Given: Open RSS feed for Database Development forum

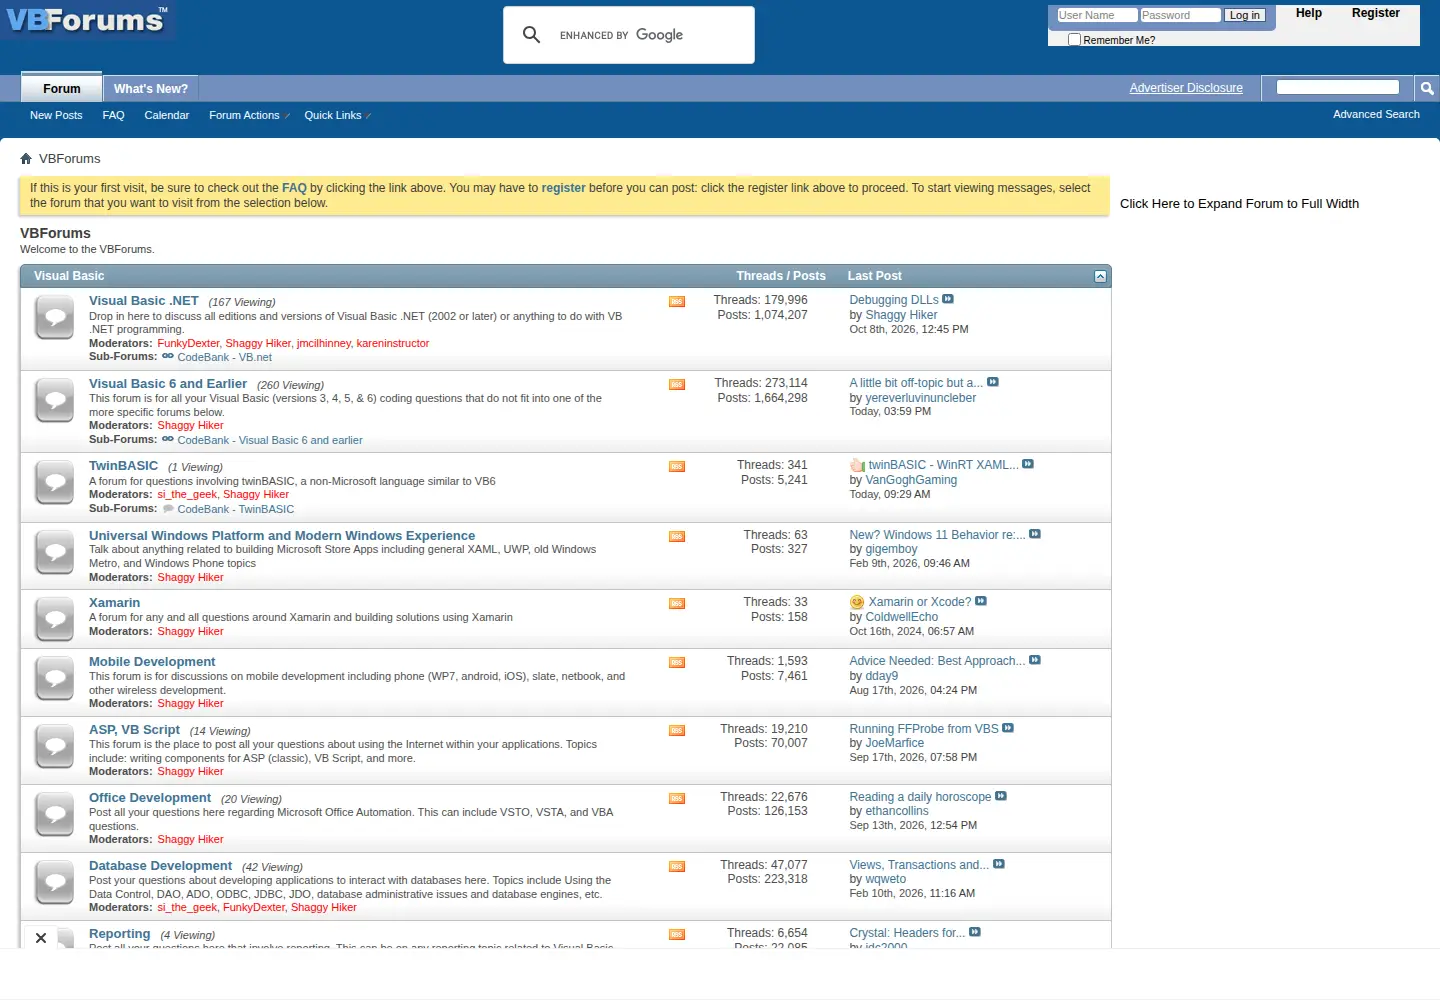Looking at the screenshot, I should pyautogui.click(x=677, y=867).
